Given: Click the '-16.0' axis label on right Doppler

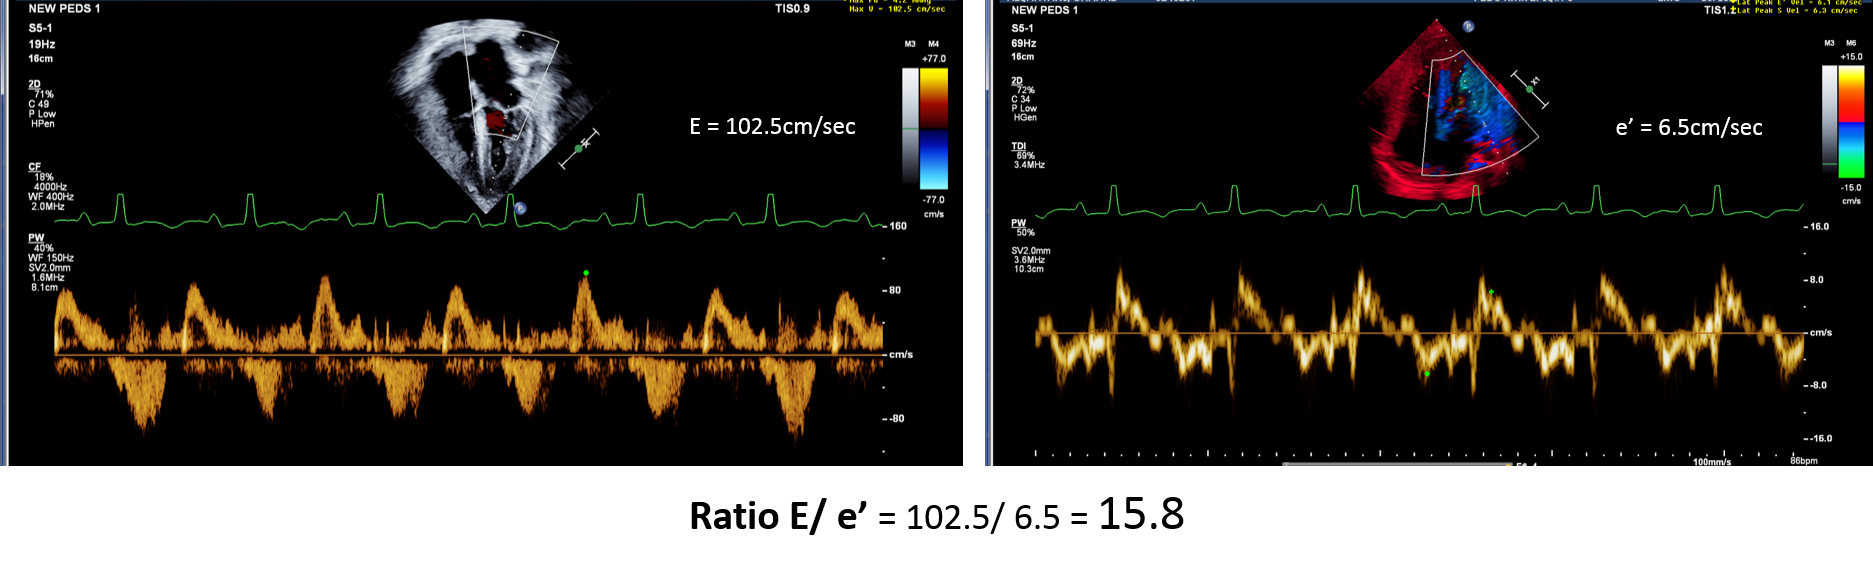Looking at the screenshot, I should click(x=1819, y=439).
